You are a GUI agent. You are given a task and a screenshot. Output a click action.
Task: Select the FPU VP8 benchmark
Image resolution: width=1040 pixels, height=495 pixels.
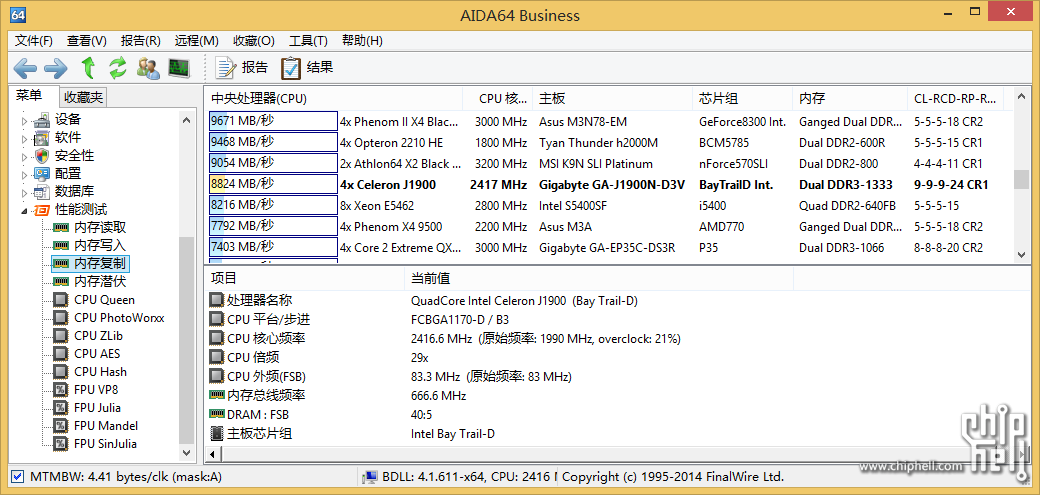click(96, 389)
